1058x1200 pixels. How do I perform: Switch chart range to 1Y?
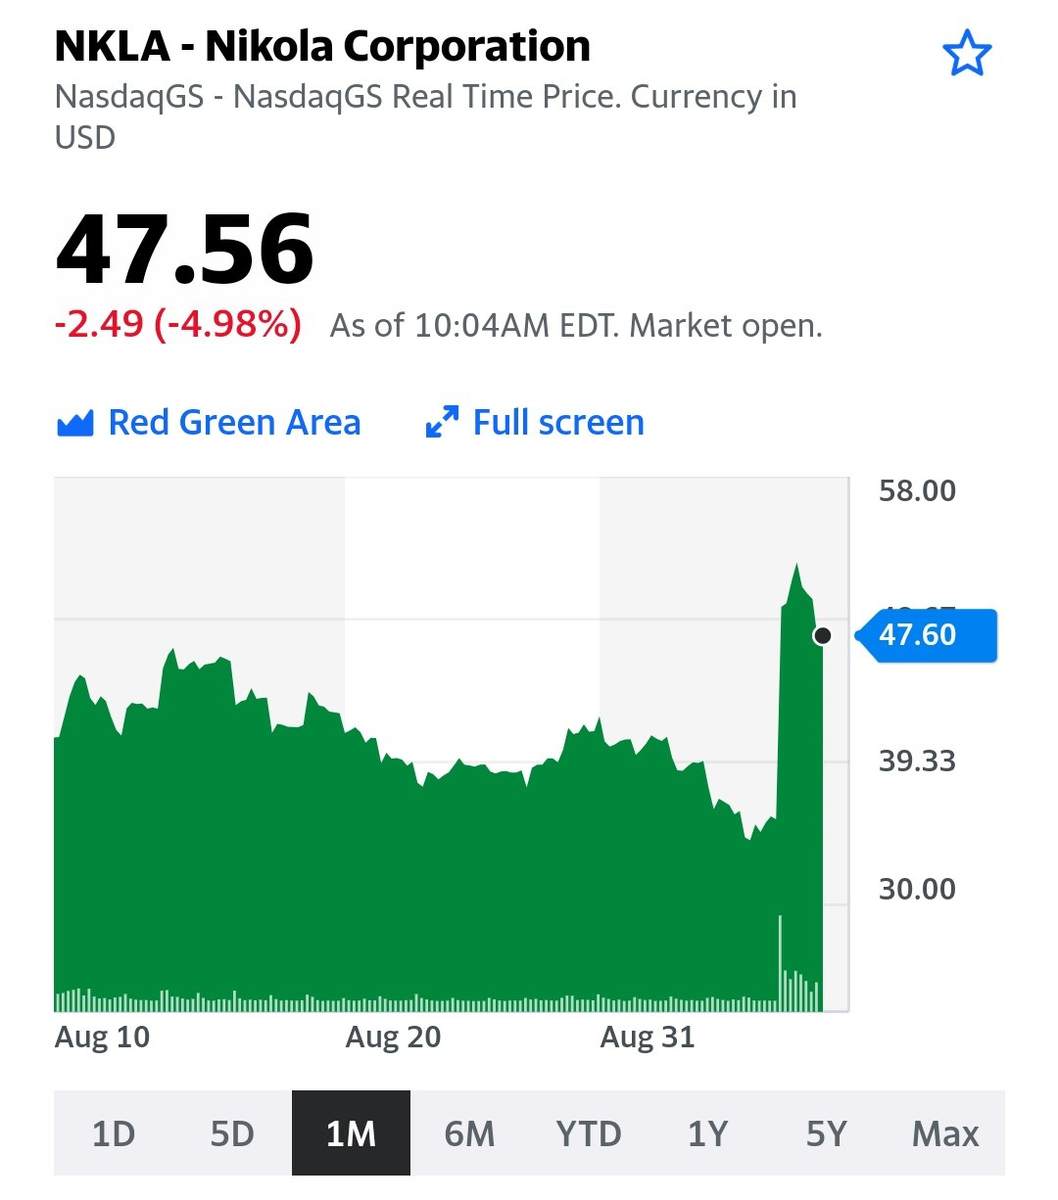pos(707,1133)
